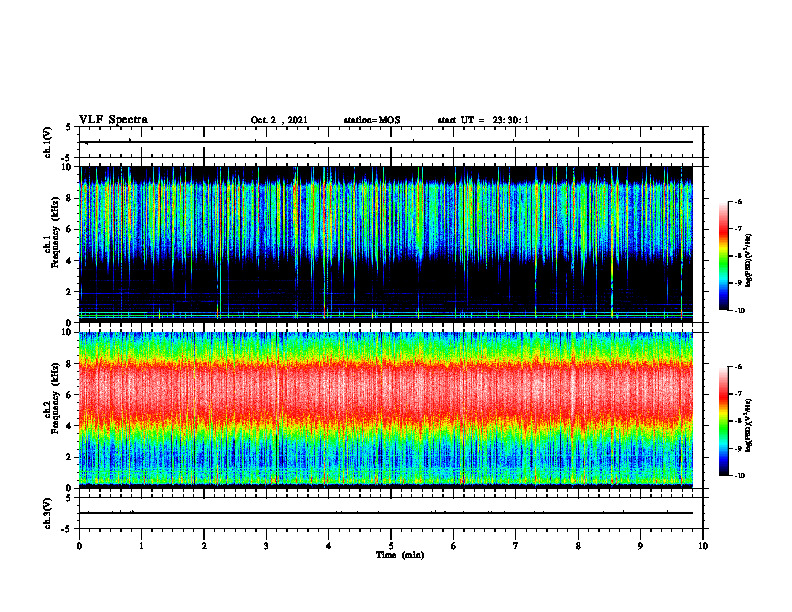Click the ch.1 voltage waveform trace
Viewport: 792px width, 612px height.
click(386, 142)
